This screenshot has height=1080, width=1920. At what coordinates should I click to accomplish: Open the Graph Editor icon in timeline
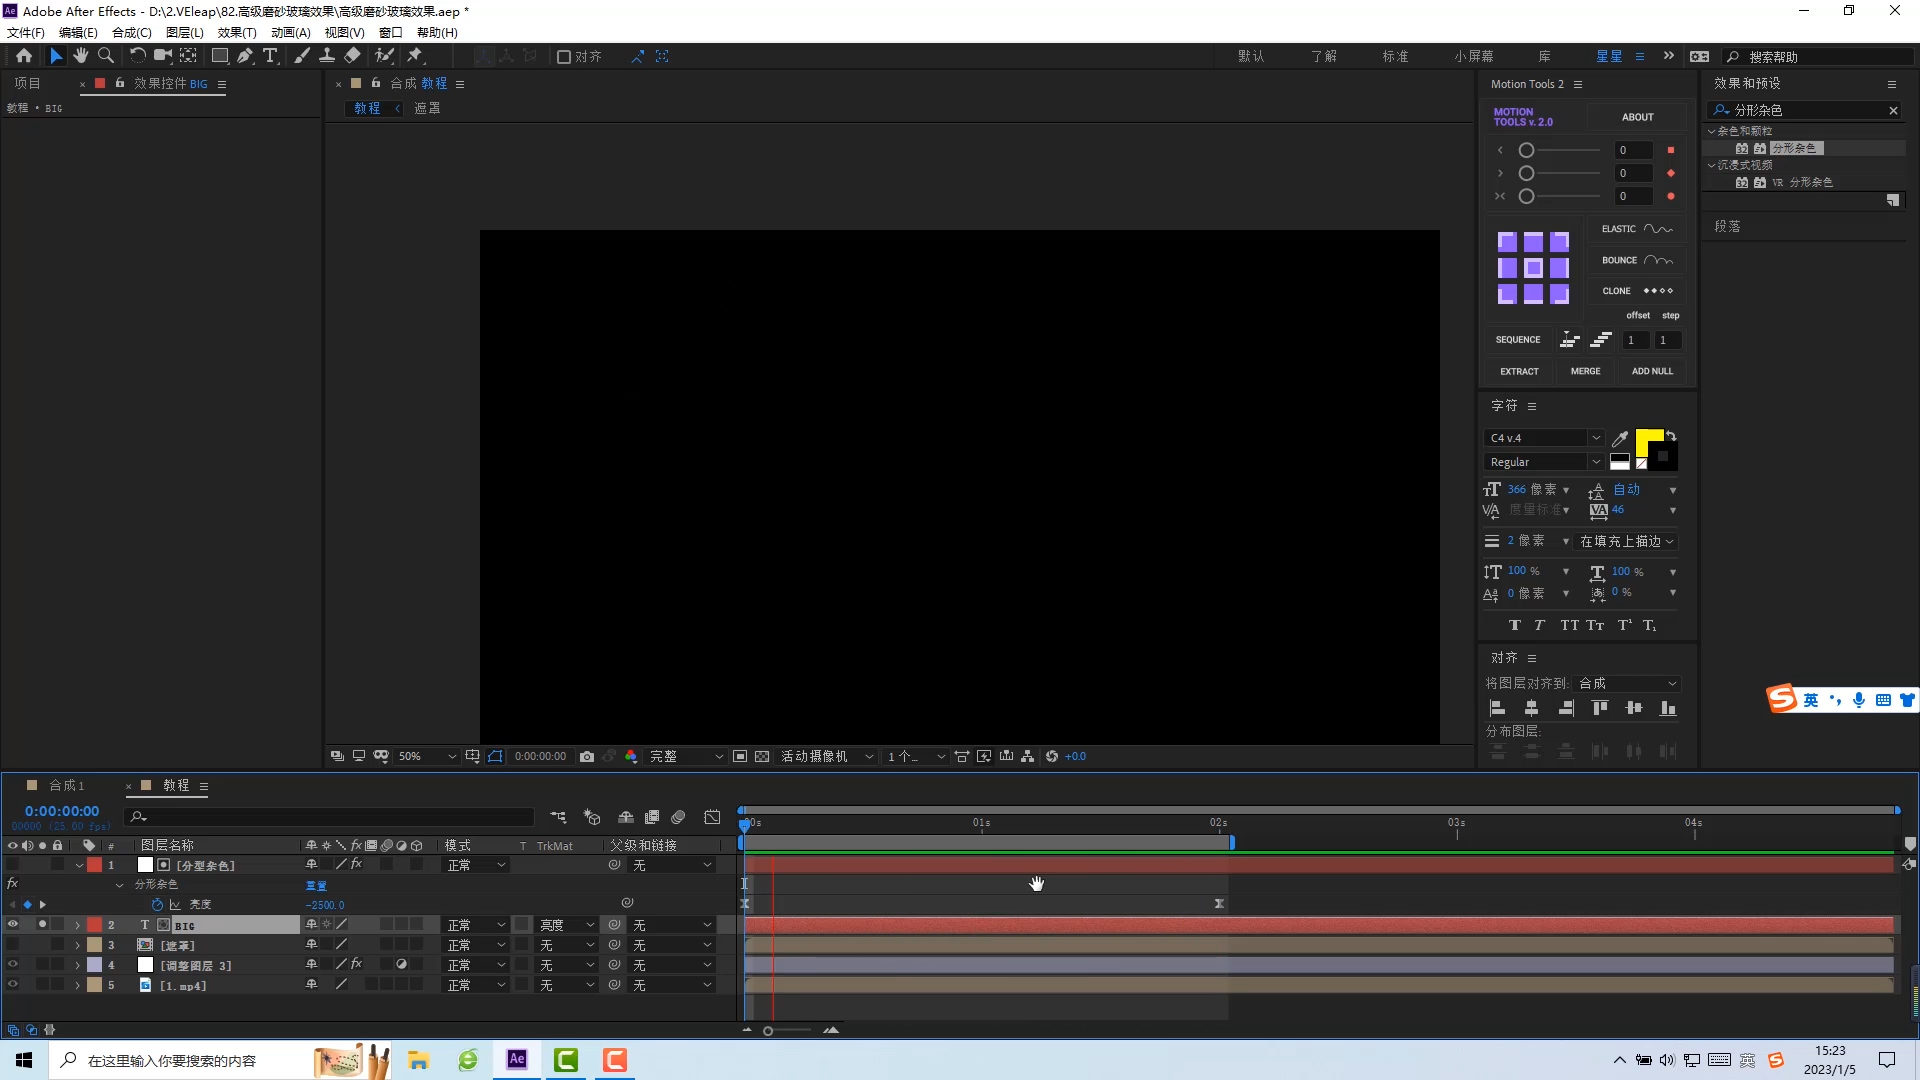(712, 817)
